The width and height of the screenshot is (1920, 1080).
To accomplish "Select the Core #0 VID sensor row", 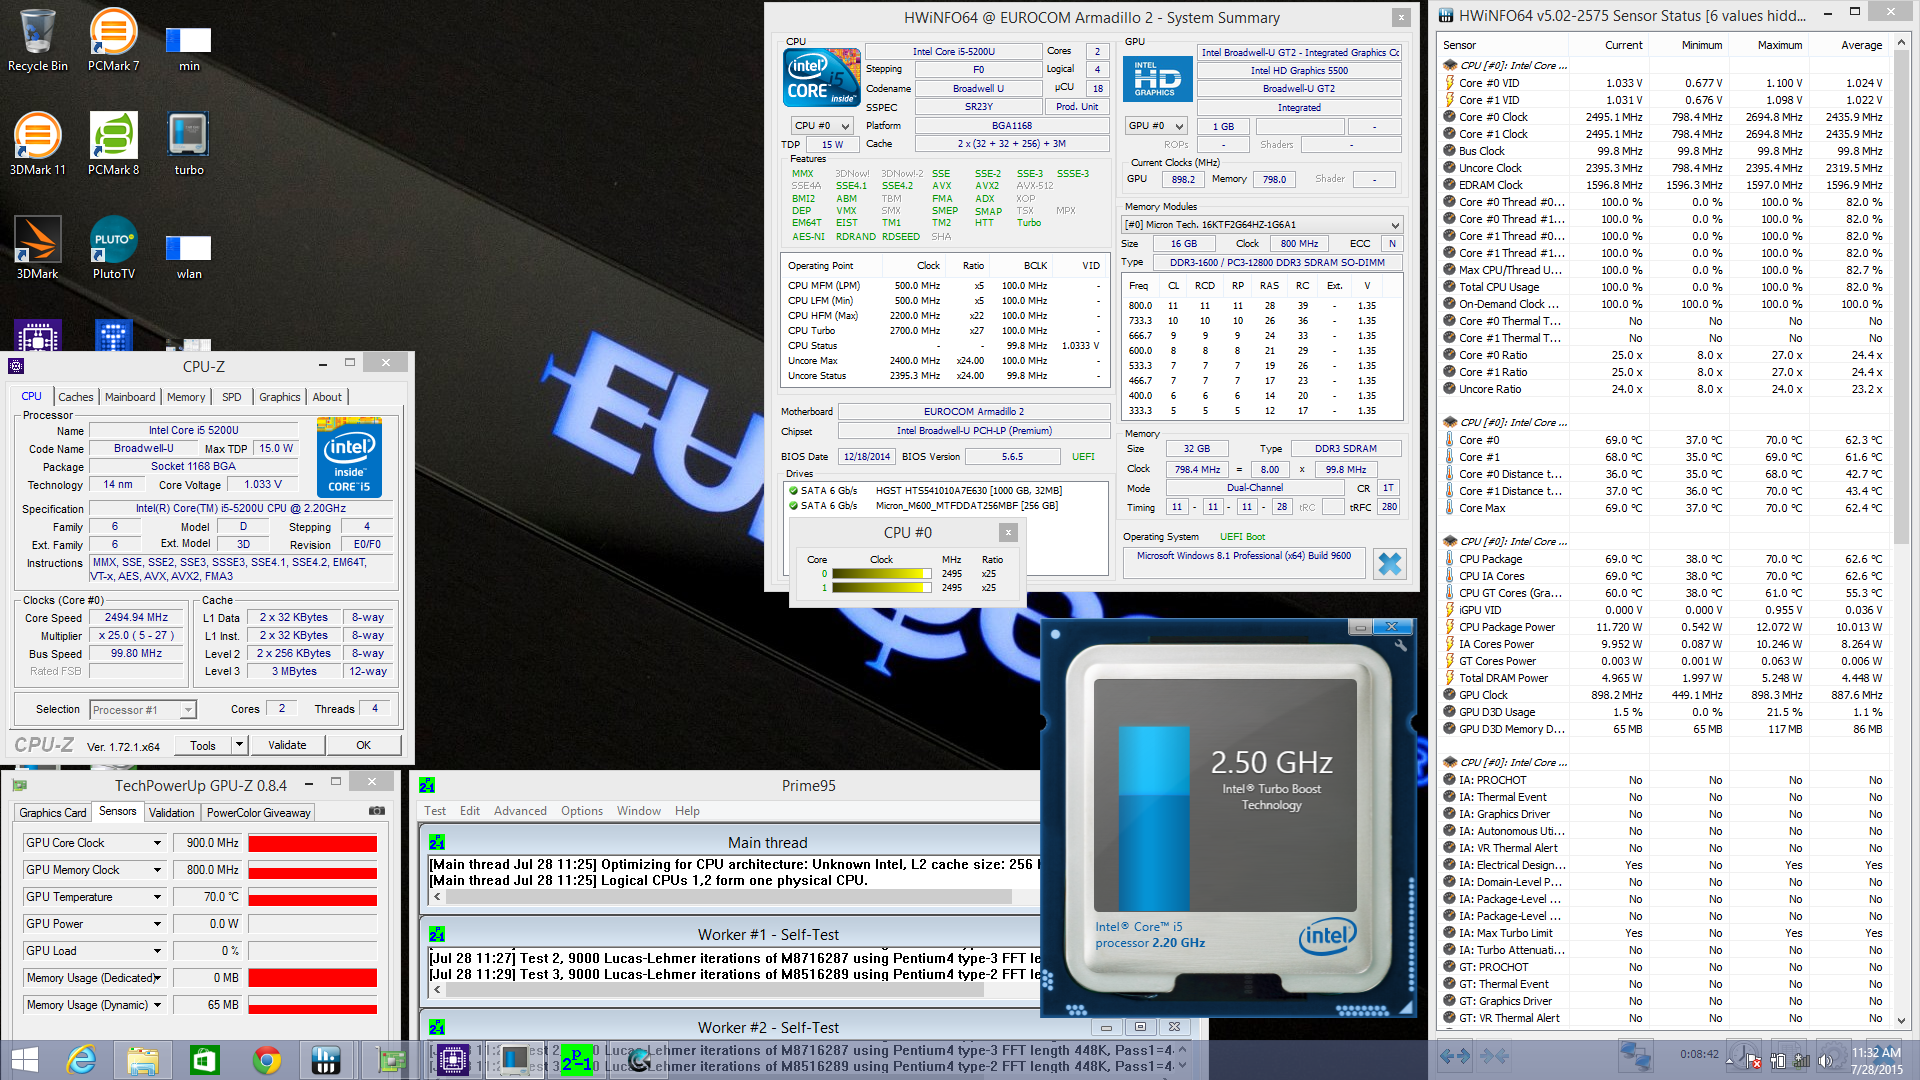I will click(x=1664, y=83).
